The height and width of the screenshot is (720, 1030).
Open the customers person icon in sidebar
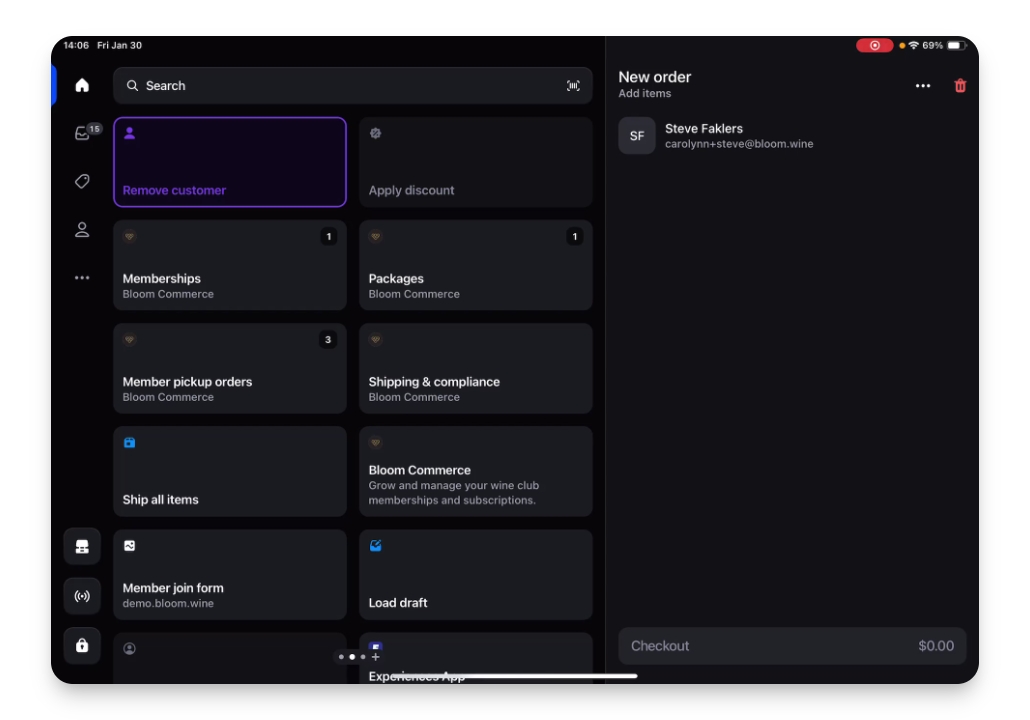[81, 229]
